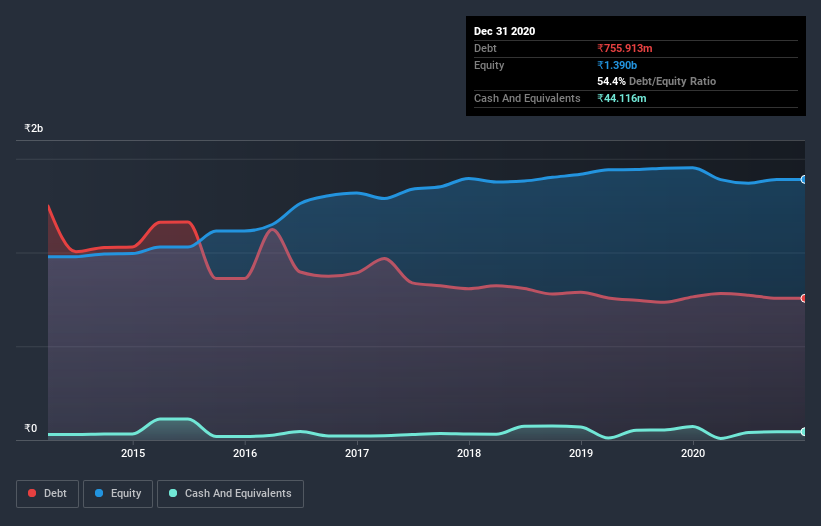Click the 2019 x-axis label
Image resolution: width=821 pixels, height=526 pixels.
[x=581, y=453]
